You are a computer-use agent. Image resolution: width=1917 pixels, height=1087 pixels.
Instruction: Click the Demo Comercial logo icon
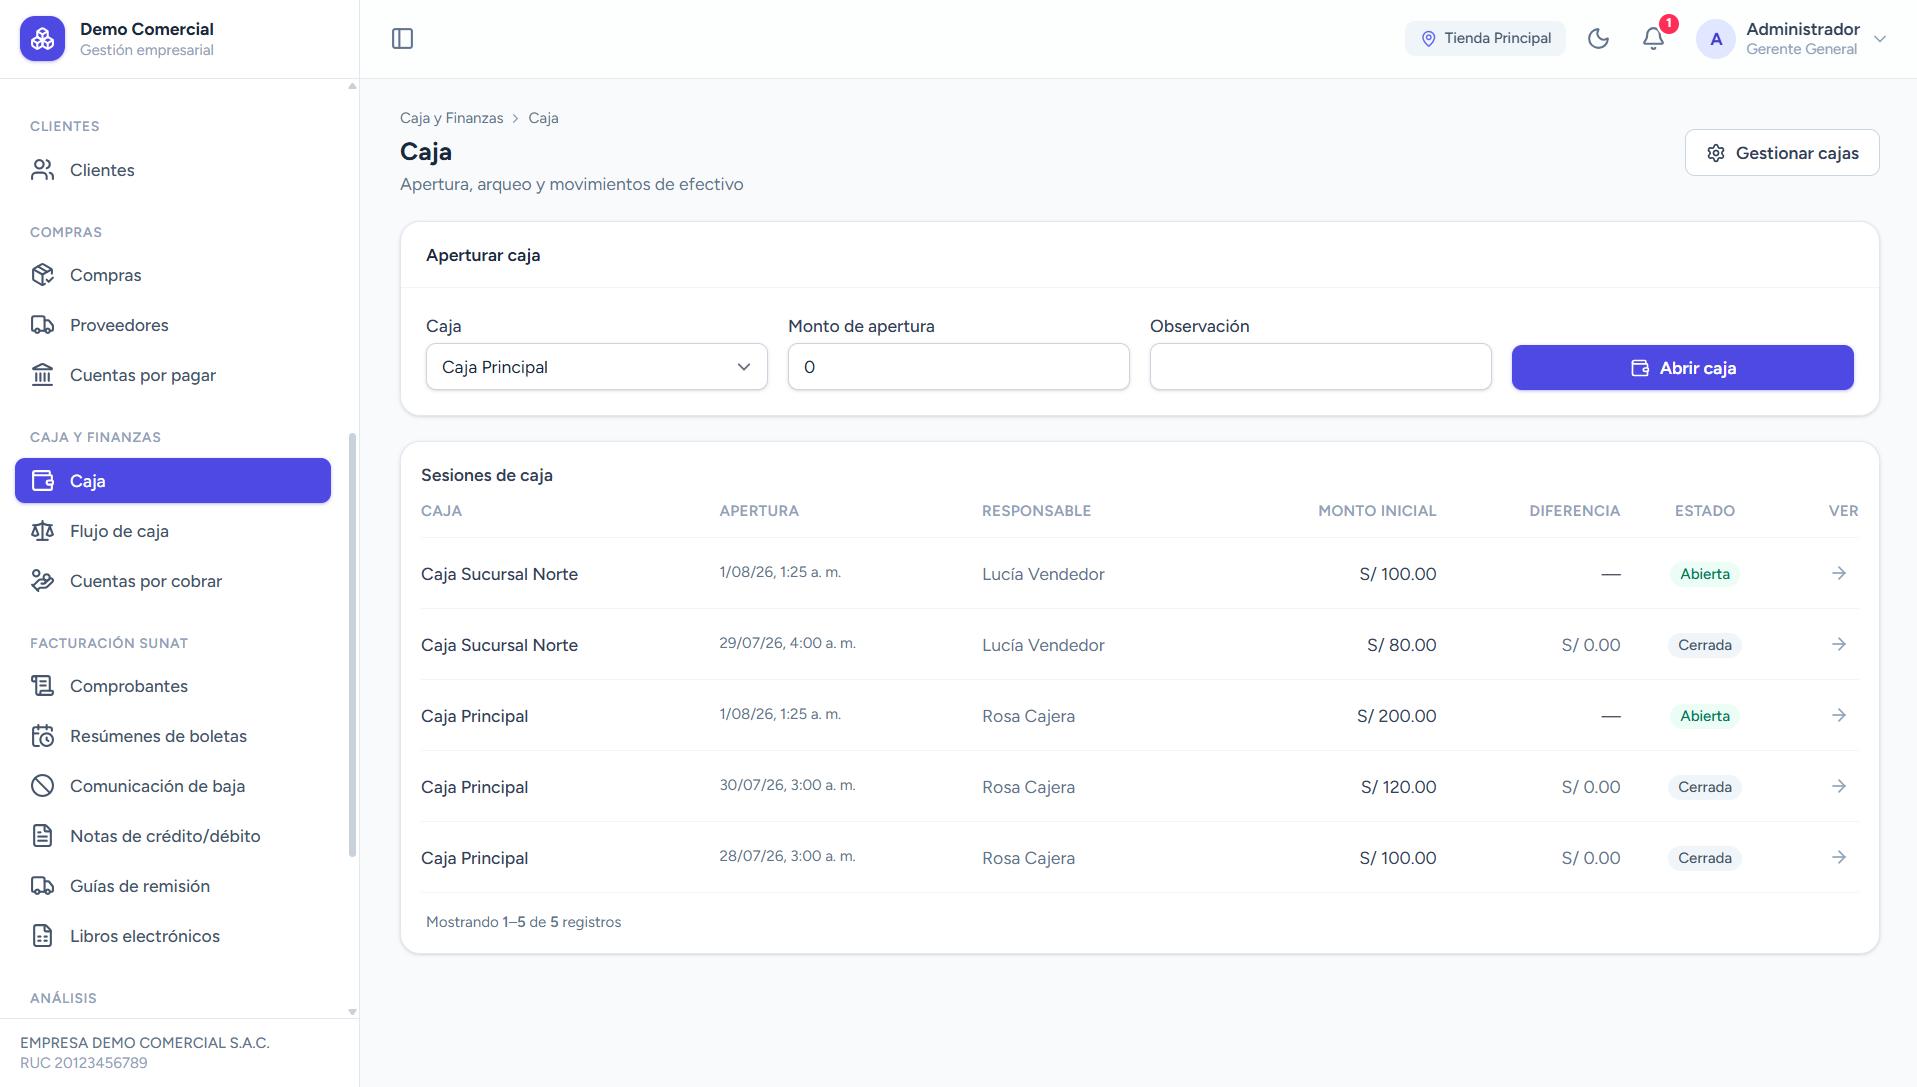click(x=42, y=39)
